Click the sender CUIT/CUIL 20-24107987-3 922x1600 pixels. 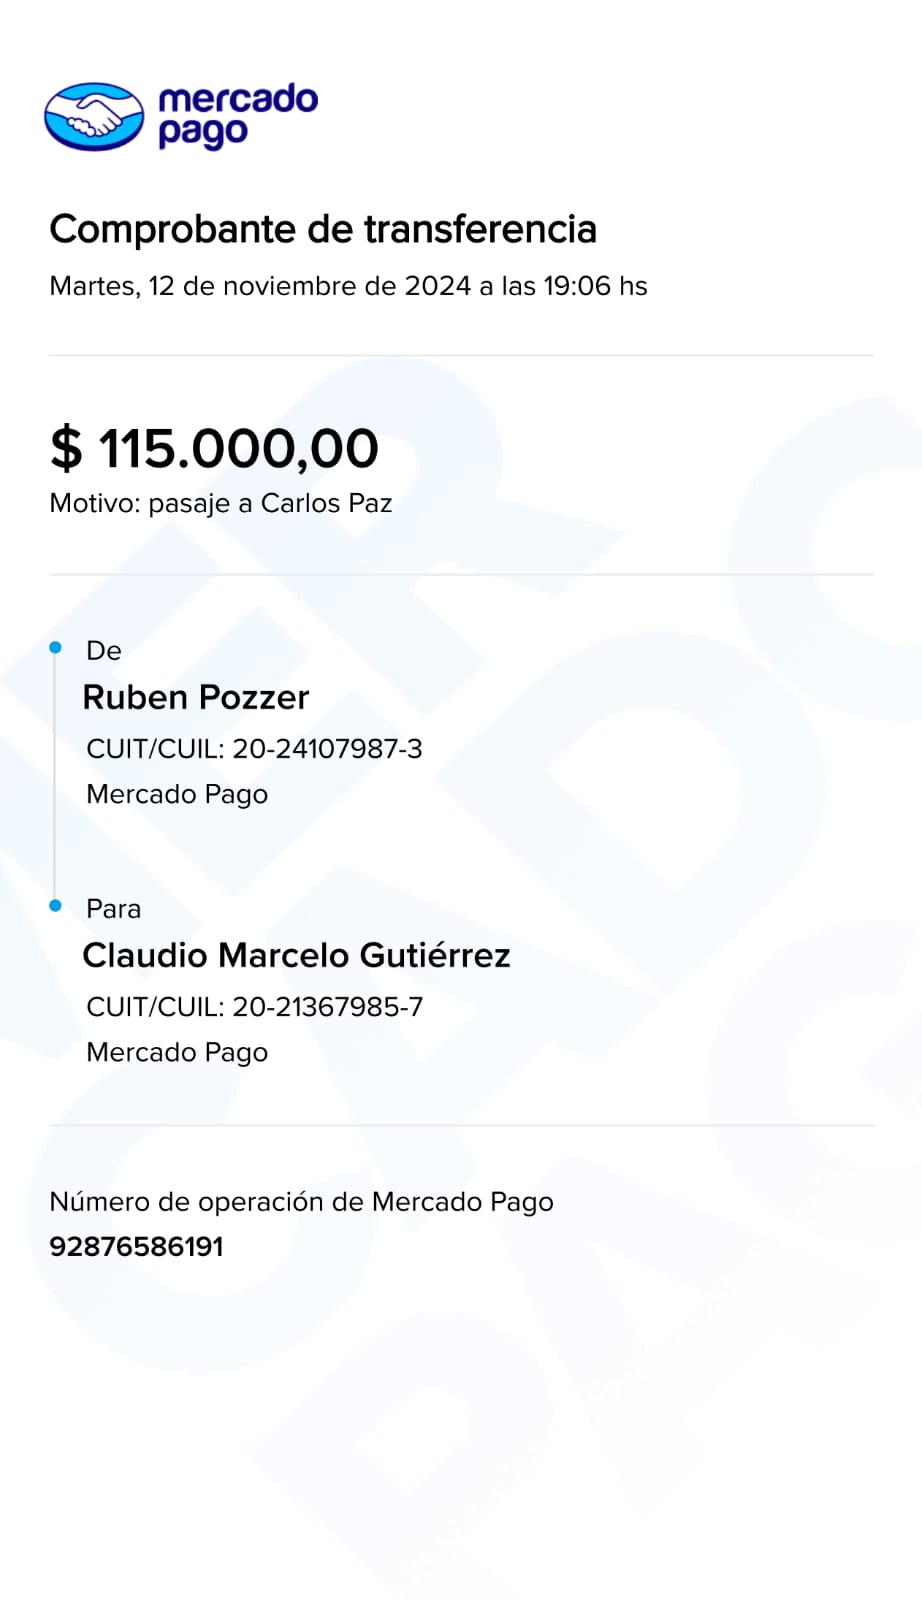[254, 749]
